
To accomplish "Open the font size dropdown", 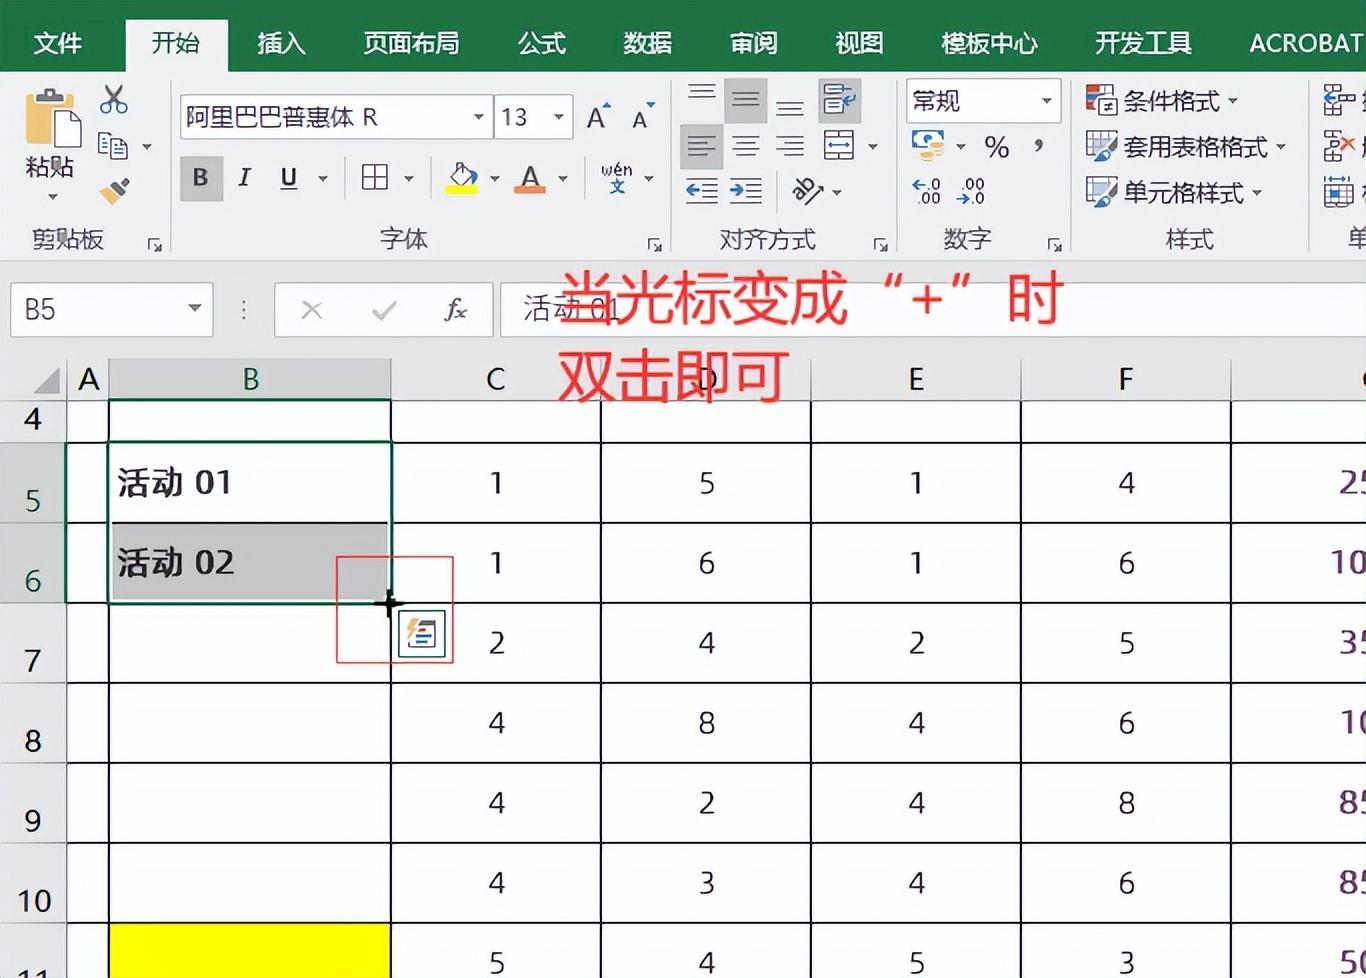I will [559, 117].
